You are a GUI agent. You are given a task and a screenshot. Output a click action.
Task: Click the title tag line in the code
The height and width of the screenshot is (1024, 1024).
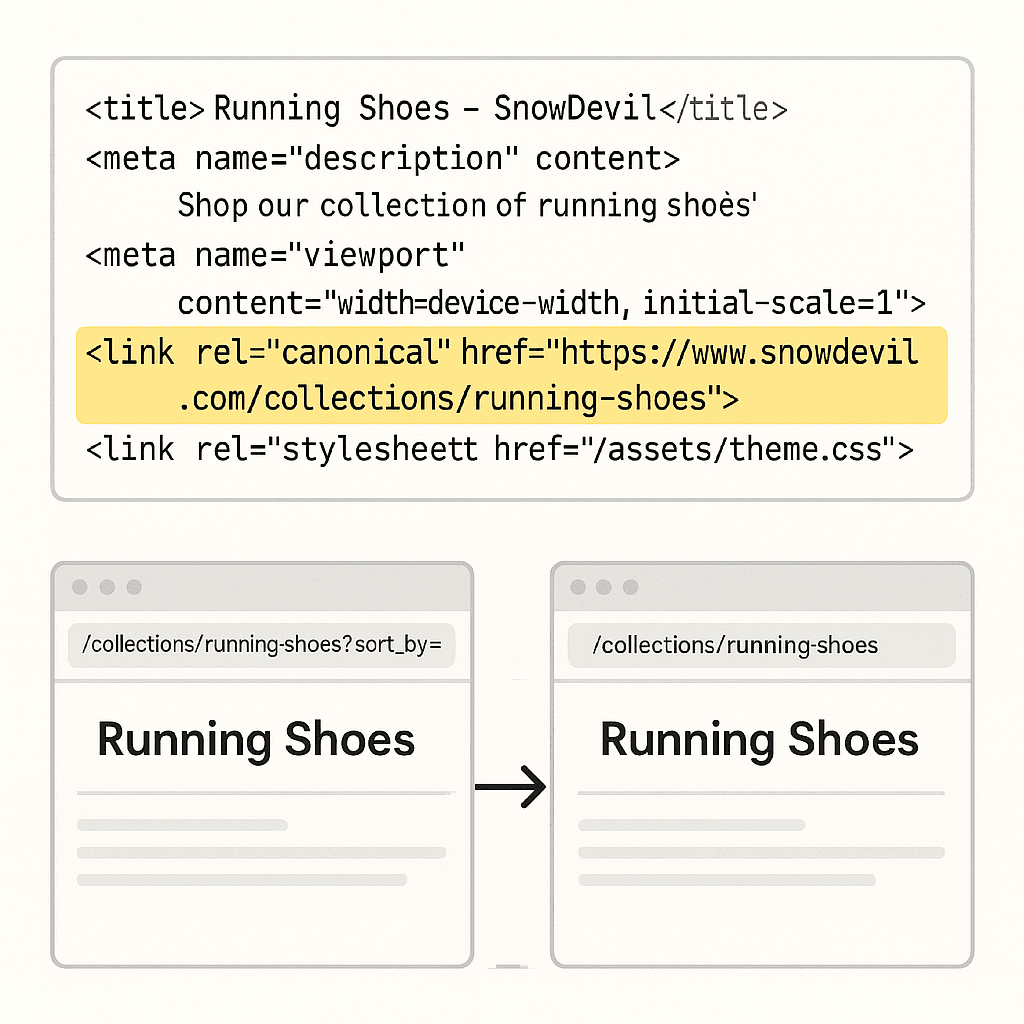click(436, 108)
